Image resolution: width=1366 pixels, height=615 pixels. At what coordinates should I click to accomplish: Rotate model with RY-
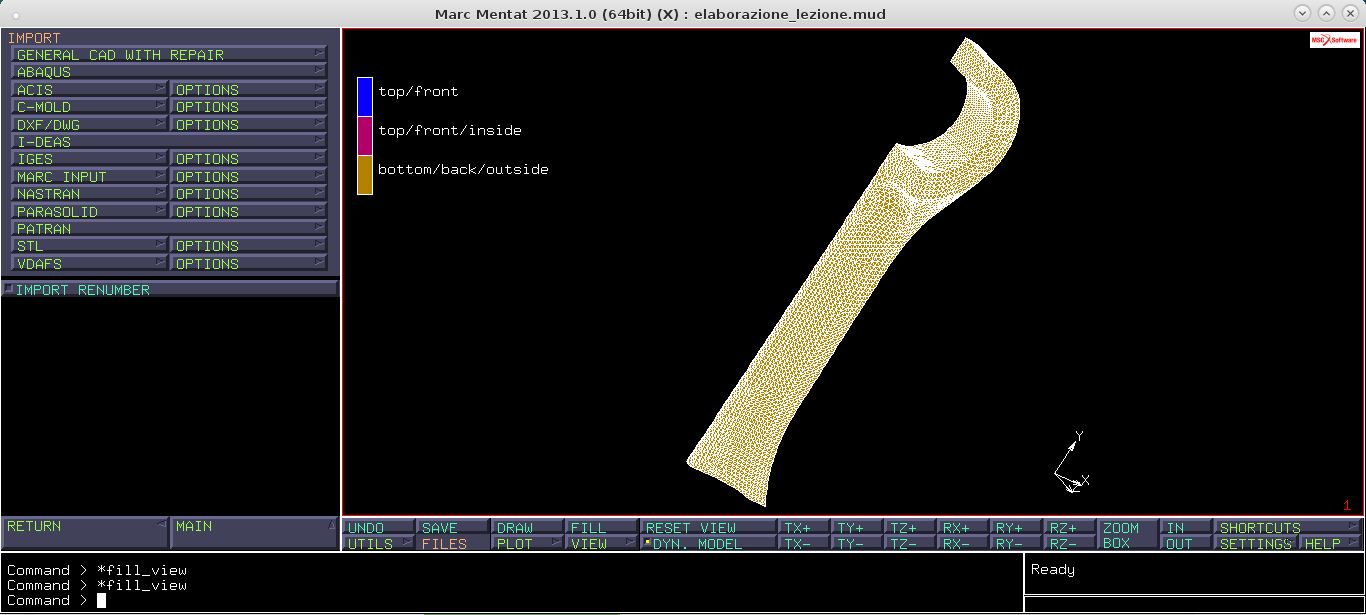(x=1017, y=544)
